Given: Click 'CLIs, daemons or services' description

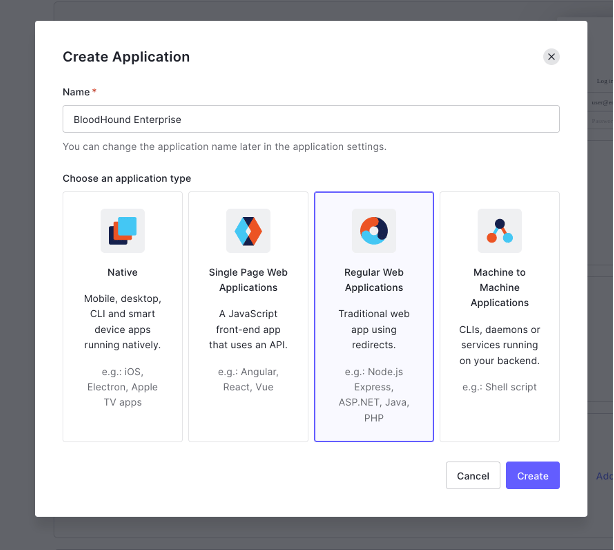Looking at the screenshot, I should pos(500,345).
